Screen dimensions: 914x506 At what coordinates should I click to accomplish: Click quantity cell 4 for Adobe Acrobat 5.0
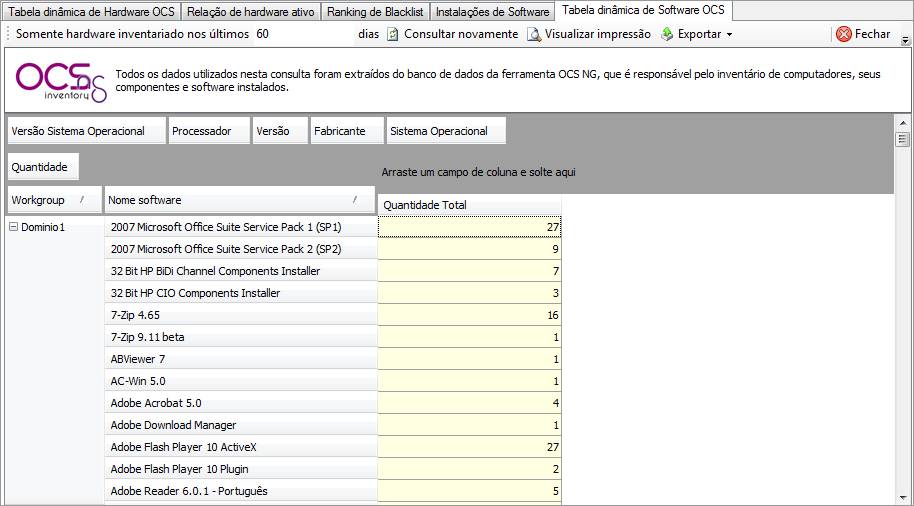[x=469, y=403]
